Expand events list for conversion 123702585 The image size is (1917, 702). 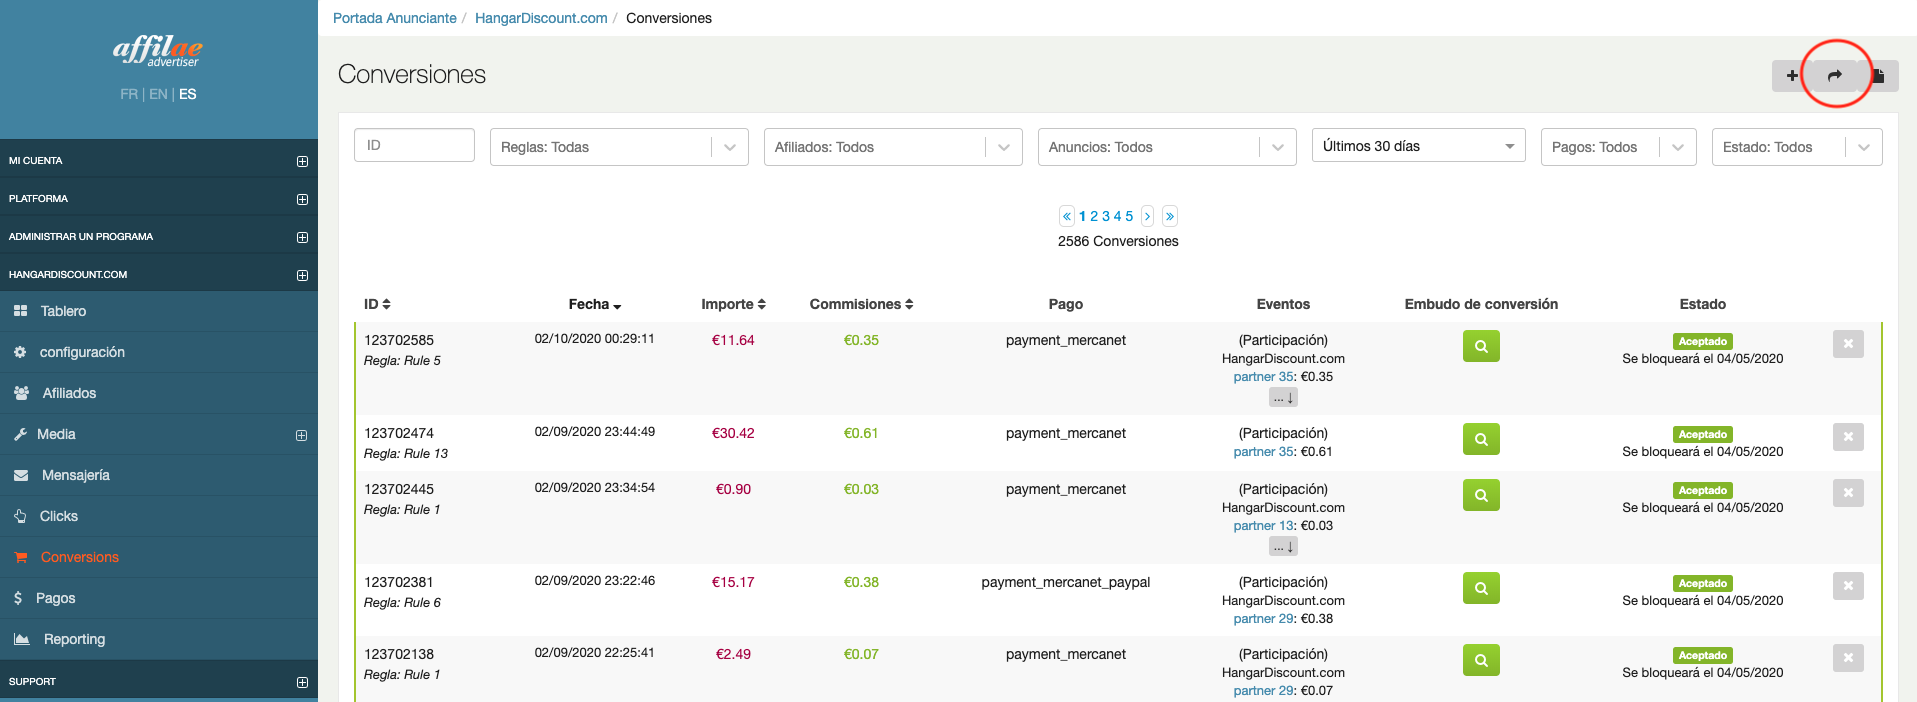pos(1284,397)
